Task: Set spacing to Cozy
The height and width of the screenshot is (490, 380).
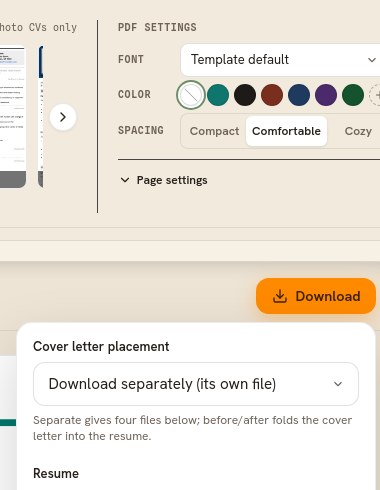Action: (358, 131)
